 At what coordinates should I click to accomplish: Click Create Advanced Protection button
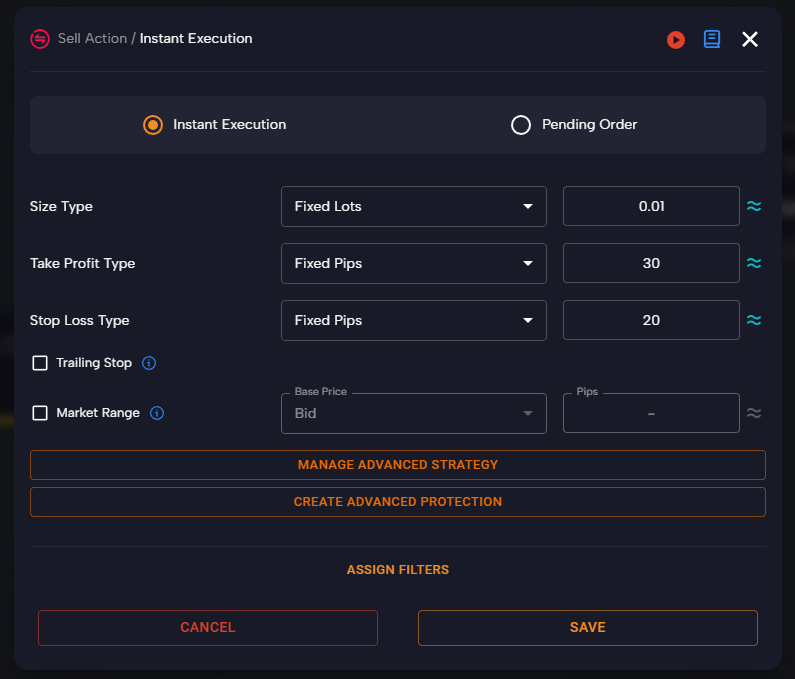click(397, 502)
